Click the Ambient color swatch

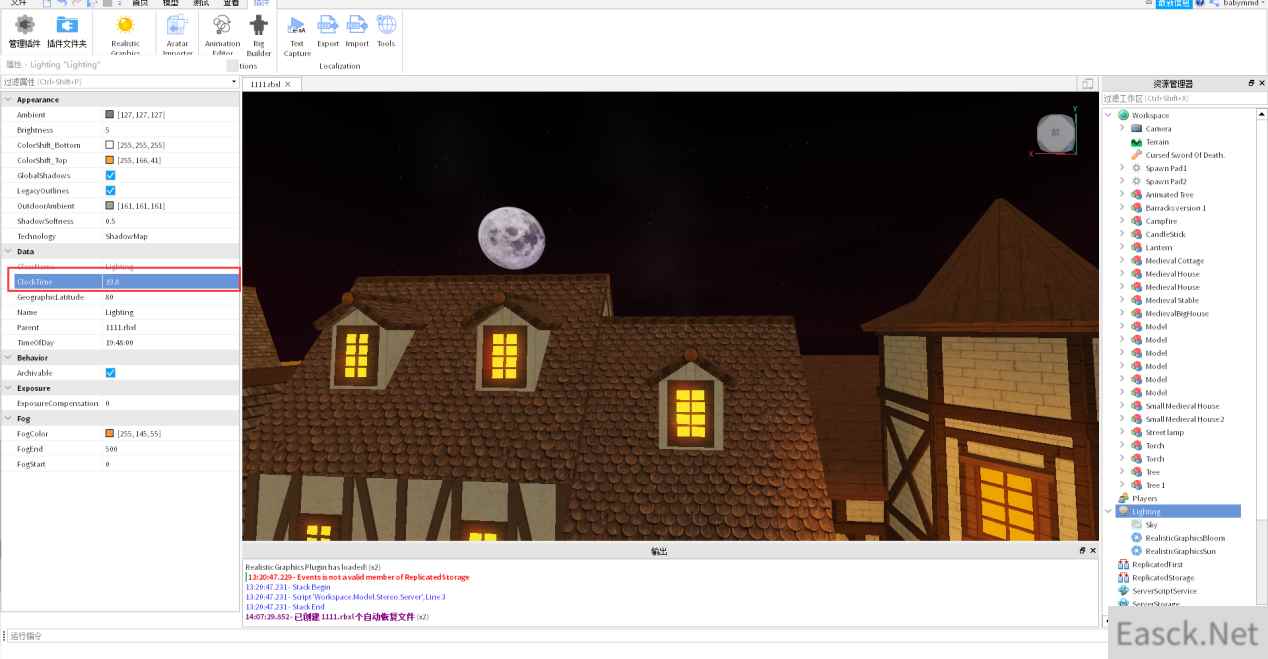click(110, 115)
